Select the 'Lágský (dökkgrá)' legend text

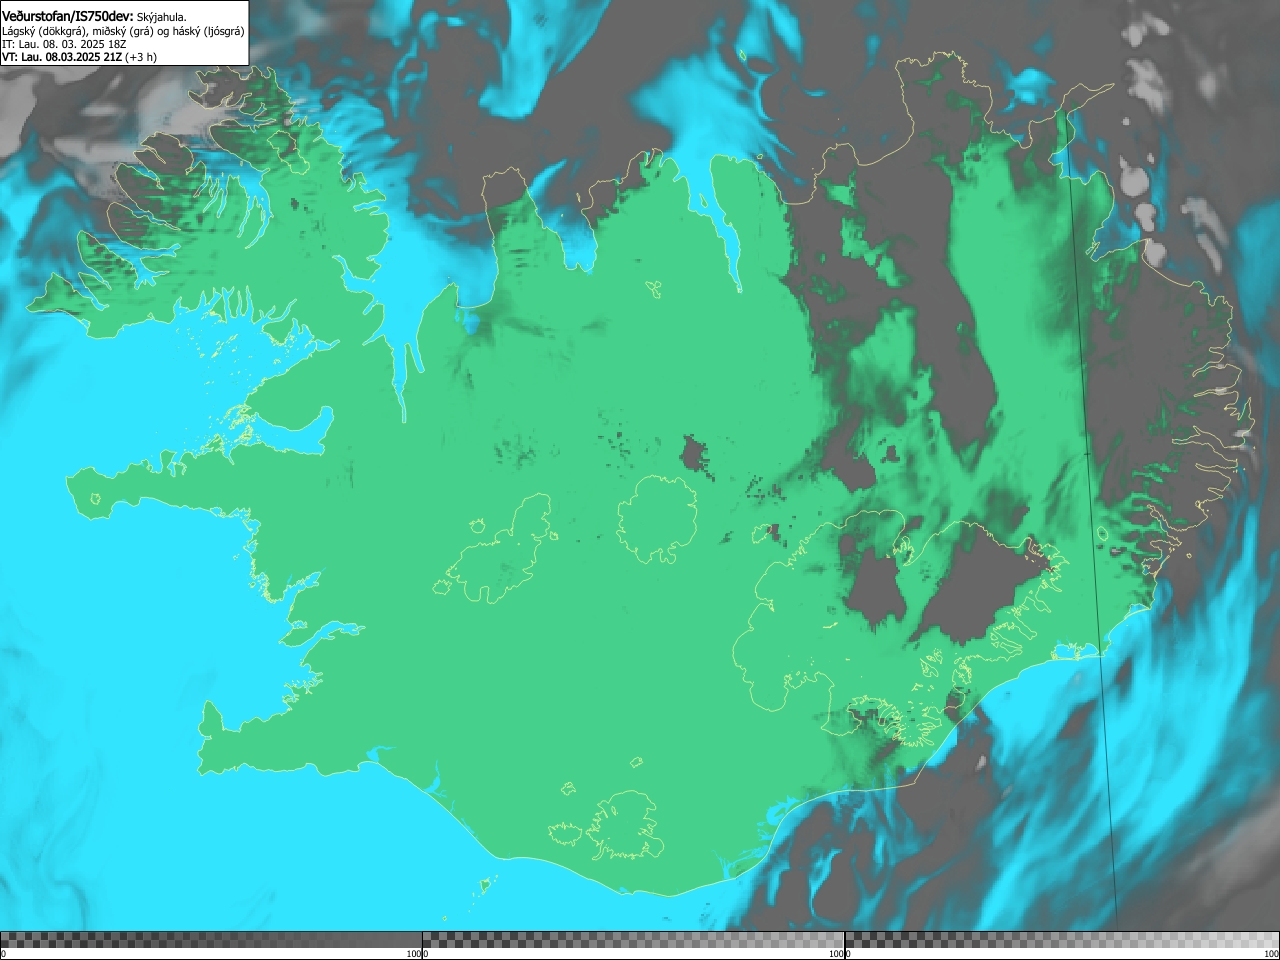coord(44,31)
